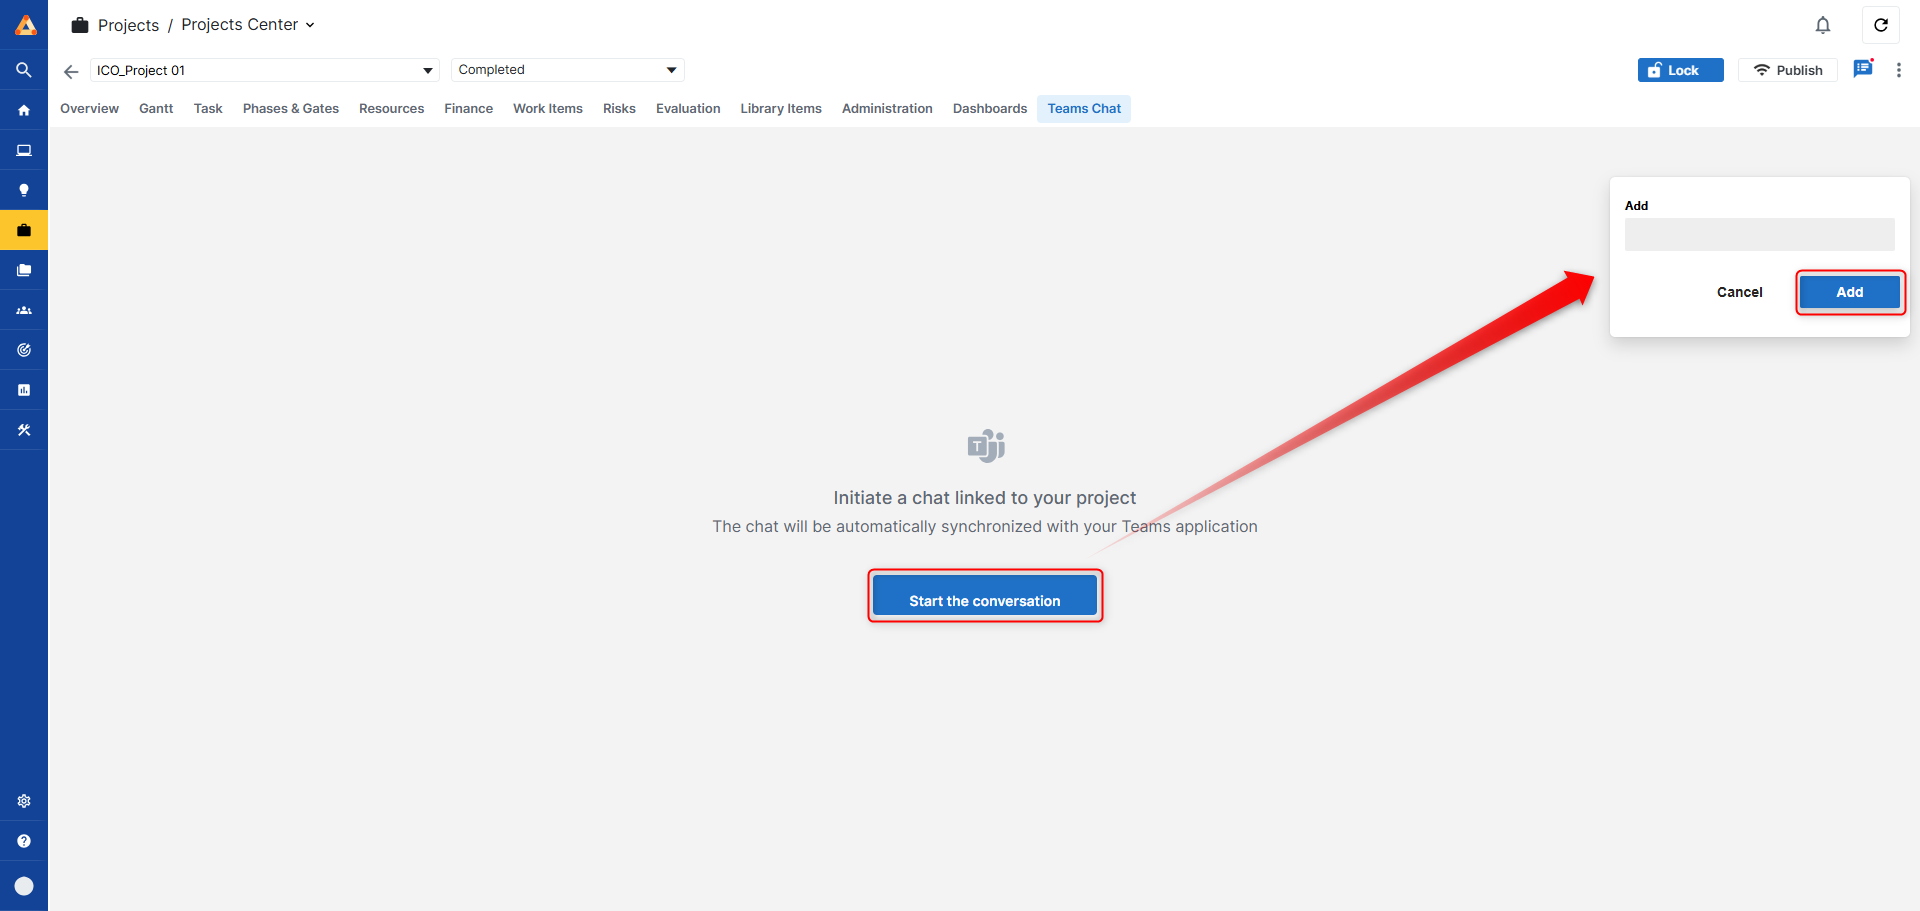Open the notifications bell

(1822, 25)
